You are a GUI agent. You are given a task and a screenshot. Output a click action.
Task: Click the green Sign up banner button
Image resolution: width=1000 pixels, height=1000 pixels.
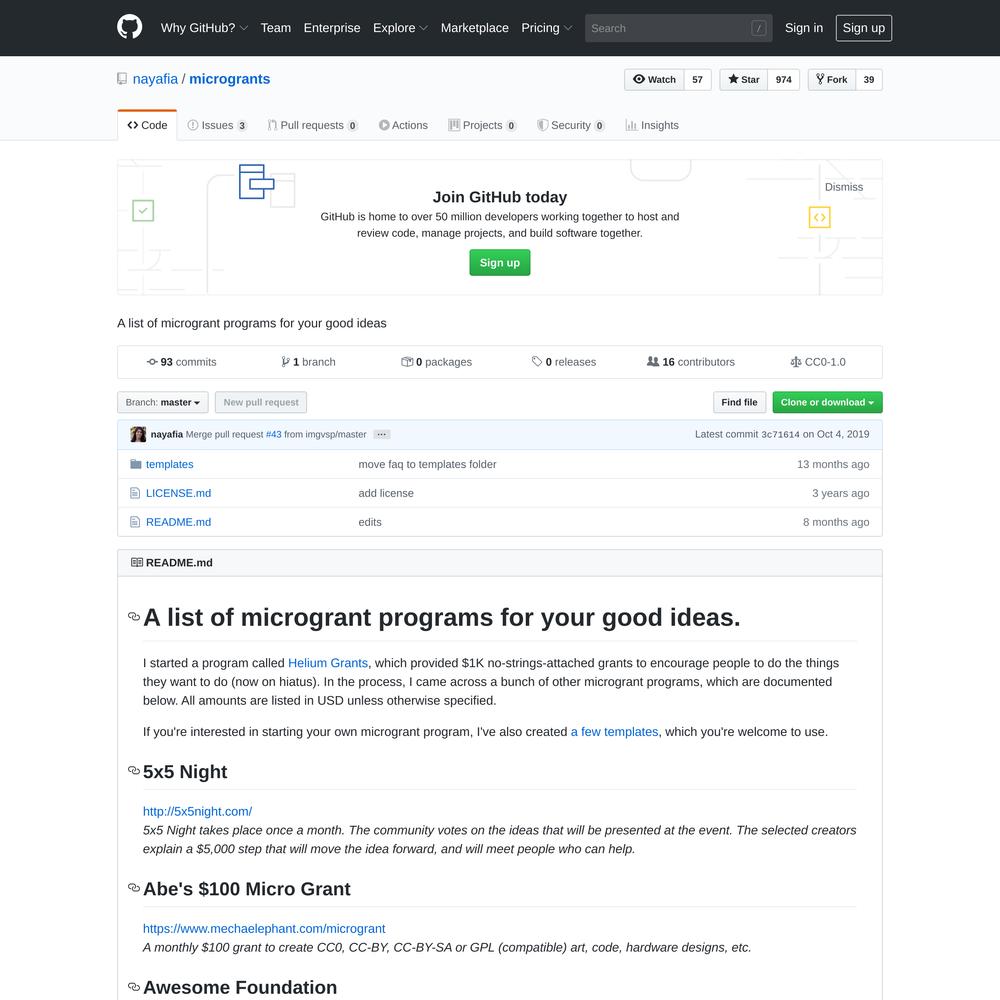[500, 263]
